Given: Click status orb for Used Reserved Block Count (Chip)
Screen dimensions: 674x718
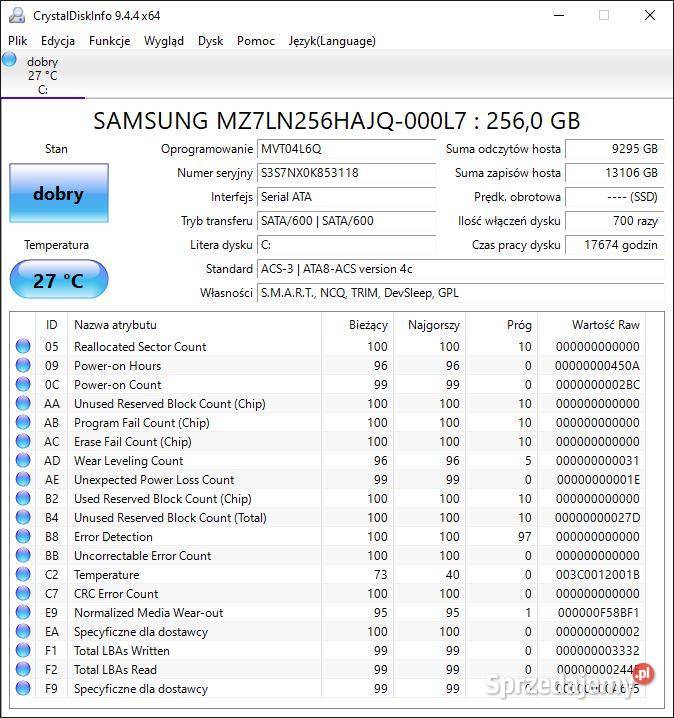Looking at the screenshot, I should coord(23,498).
